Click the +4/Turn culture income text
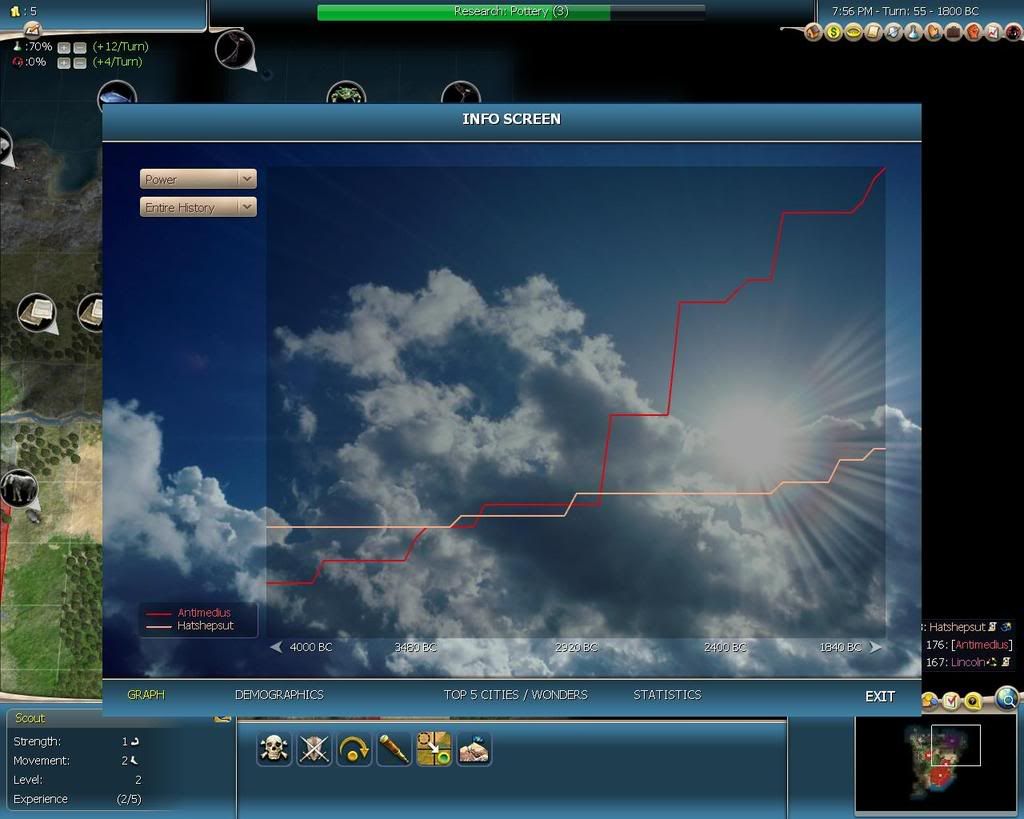The height and width of the screenshot is (819, 1024). [x=118, y=62]
